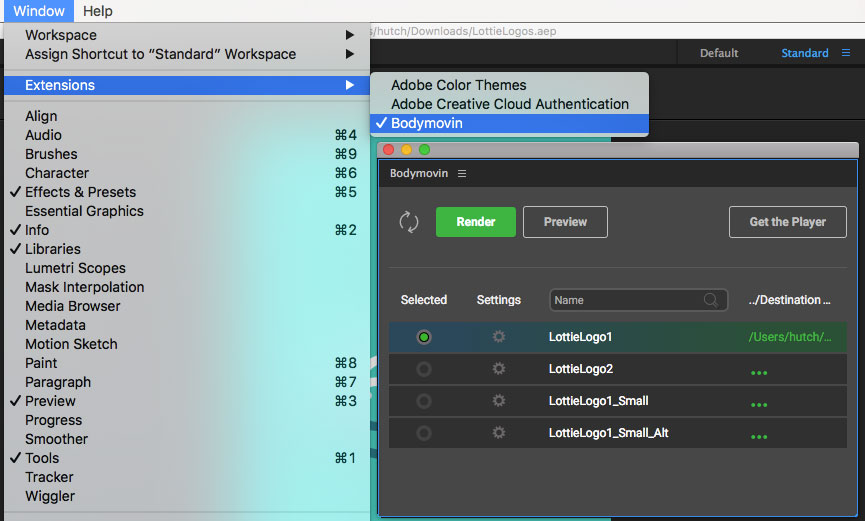Switch to the Standard workspace

pos(804,53)
